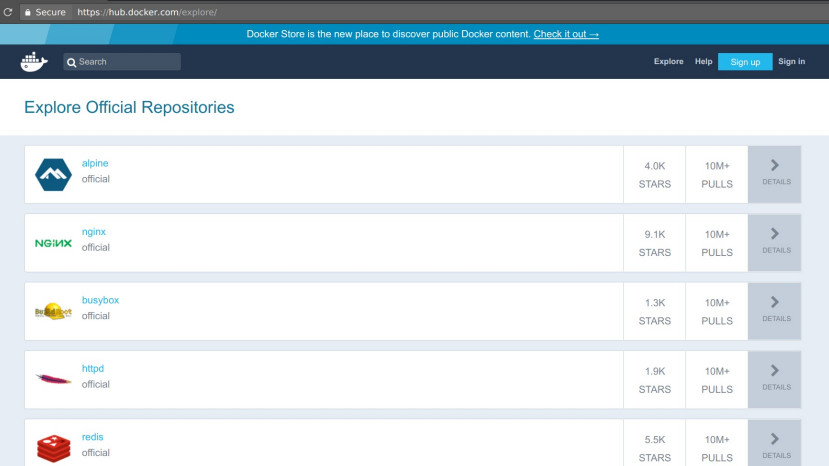Image resolution: width=829 pixels, height=466 pixels.
Task: Click alpine's 10M+ pulls count
Action: click(x=717, y=166)
